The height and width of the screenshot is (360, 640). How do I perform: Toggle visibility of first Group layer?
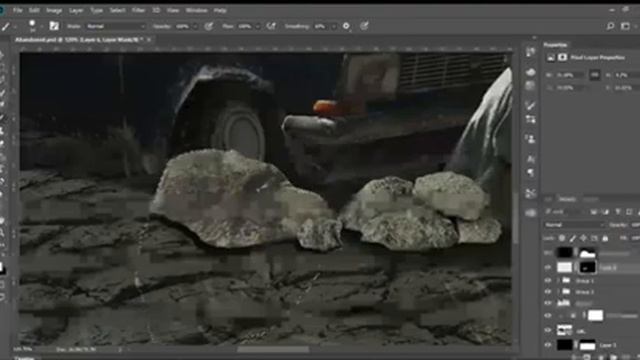[548, 281]
